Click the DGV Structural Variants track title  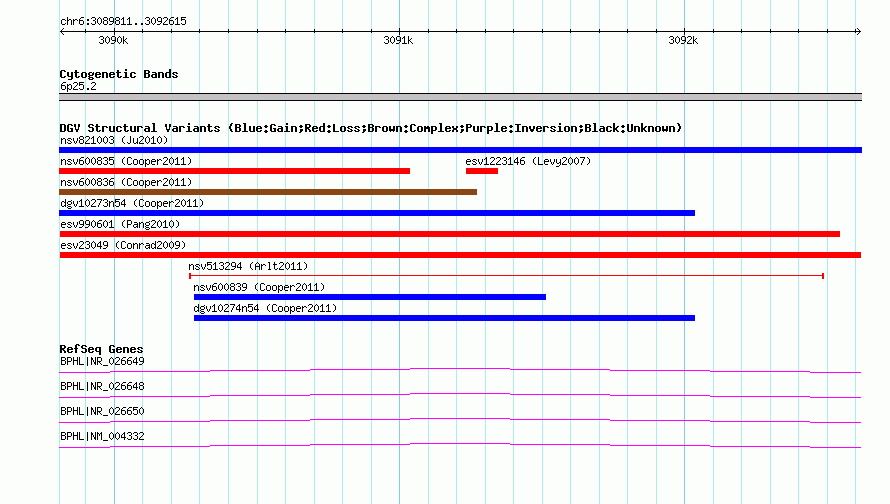click(x=371, y=128)
